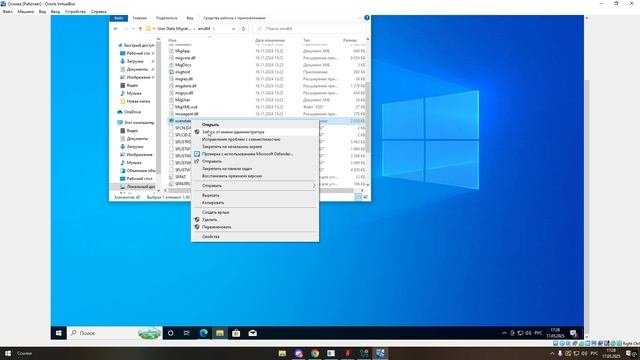Switch to the Home (Главная) ribbon tab
Viewport: 640px width, 360px height.
point(140,18)
